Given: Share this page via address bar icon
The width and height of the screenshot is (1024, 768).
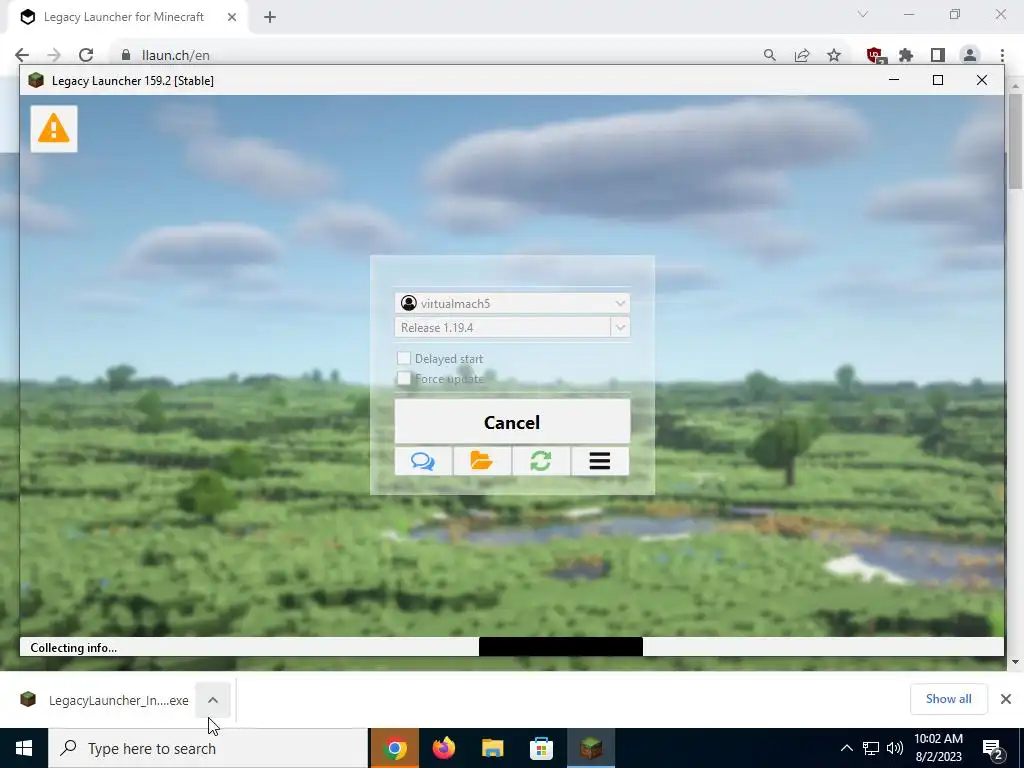Looking at the screenshot, I should click(802, 55).
